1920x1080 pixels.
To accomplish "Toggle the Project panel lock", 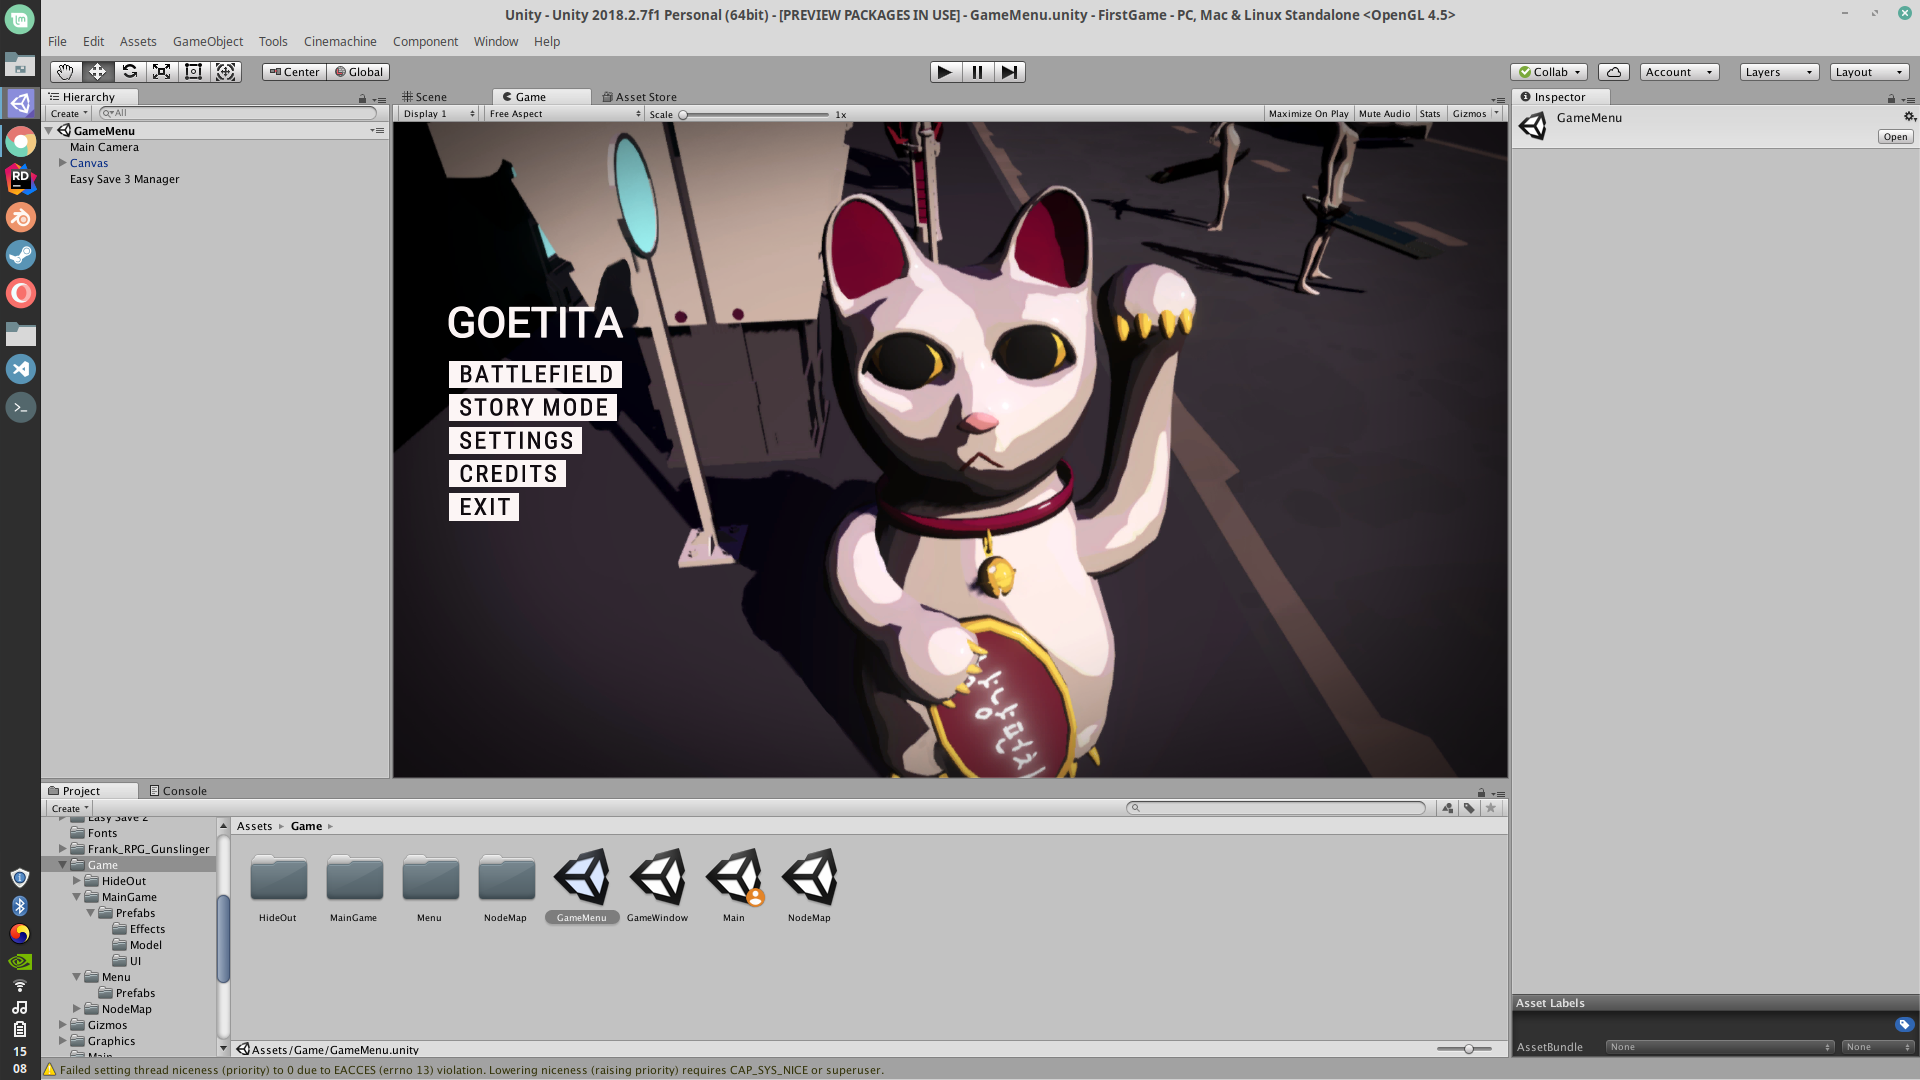I will (1481, 793).
